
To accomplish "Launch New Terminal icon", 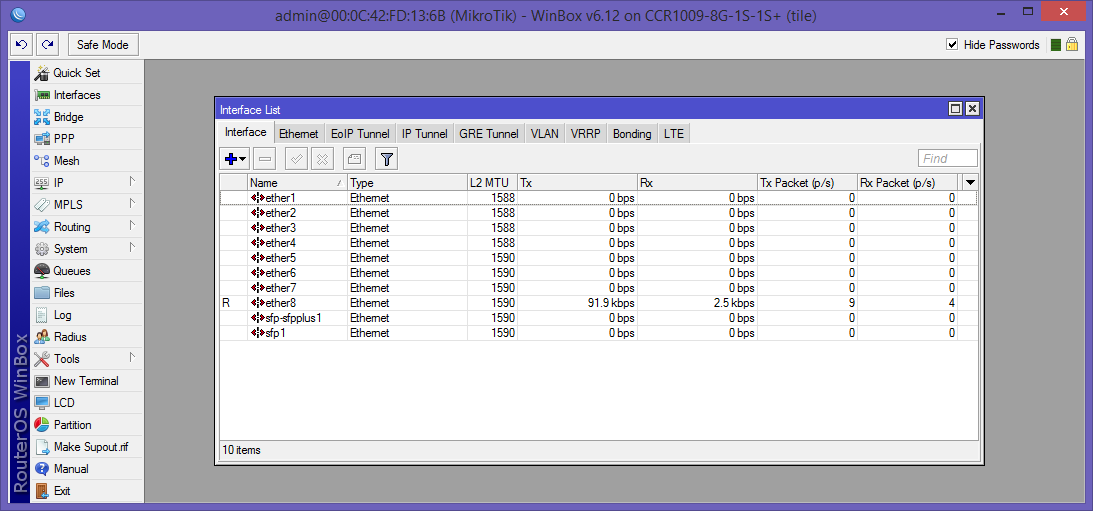I will click(42, 381).
